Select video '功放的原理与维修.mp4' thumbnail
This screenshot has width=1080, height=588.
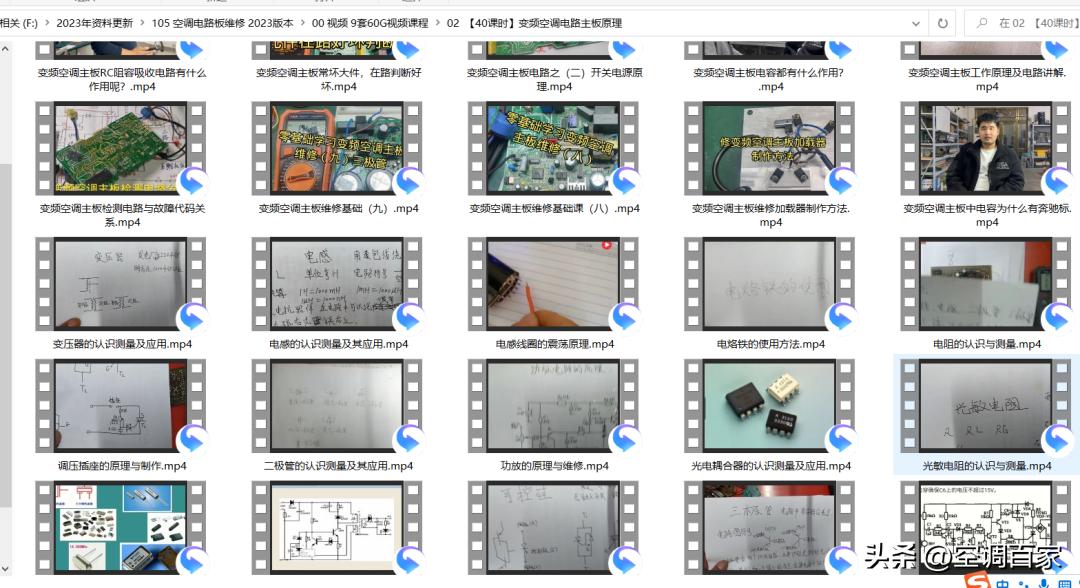point(554,406)
